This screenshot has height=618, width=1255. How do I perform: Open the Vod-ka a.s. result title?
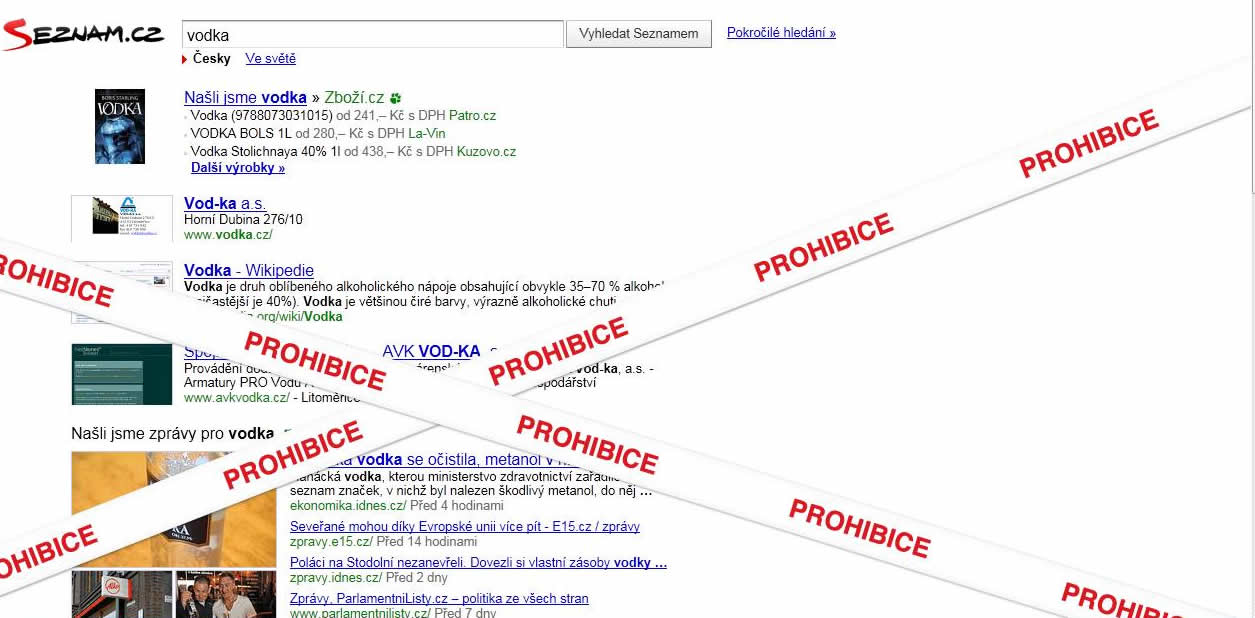click(225, 204)
